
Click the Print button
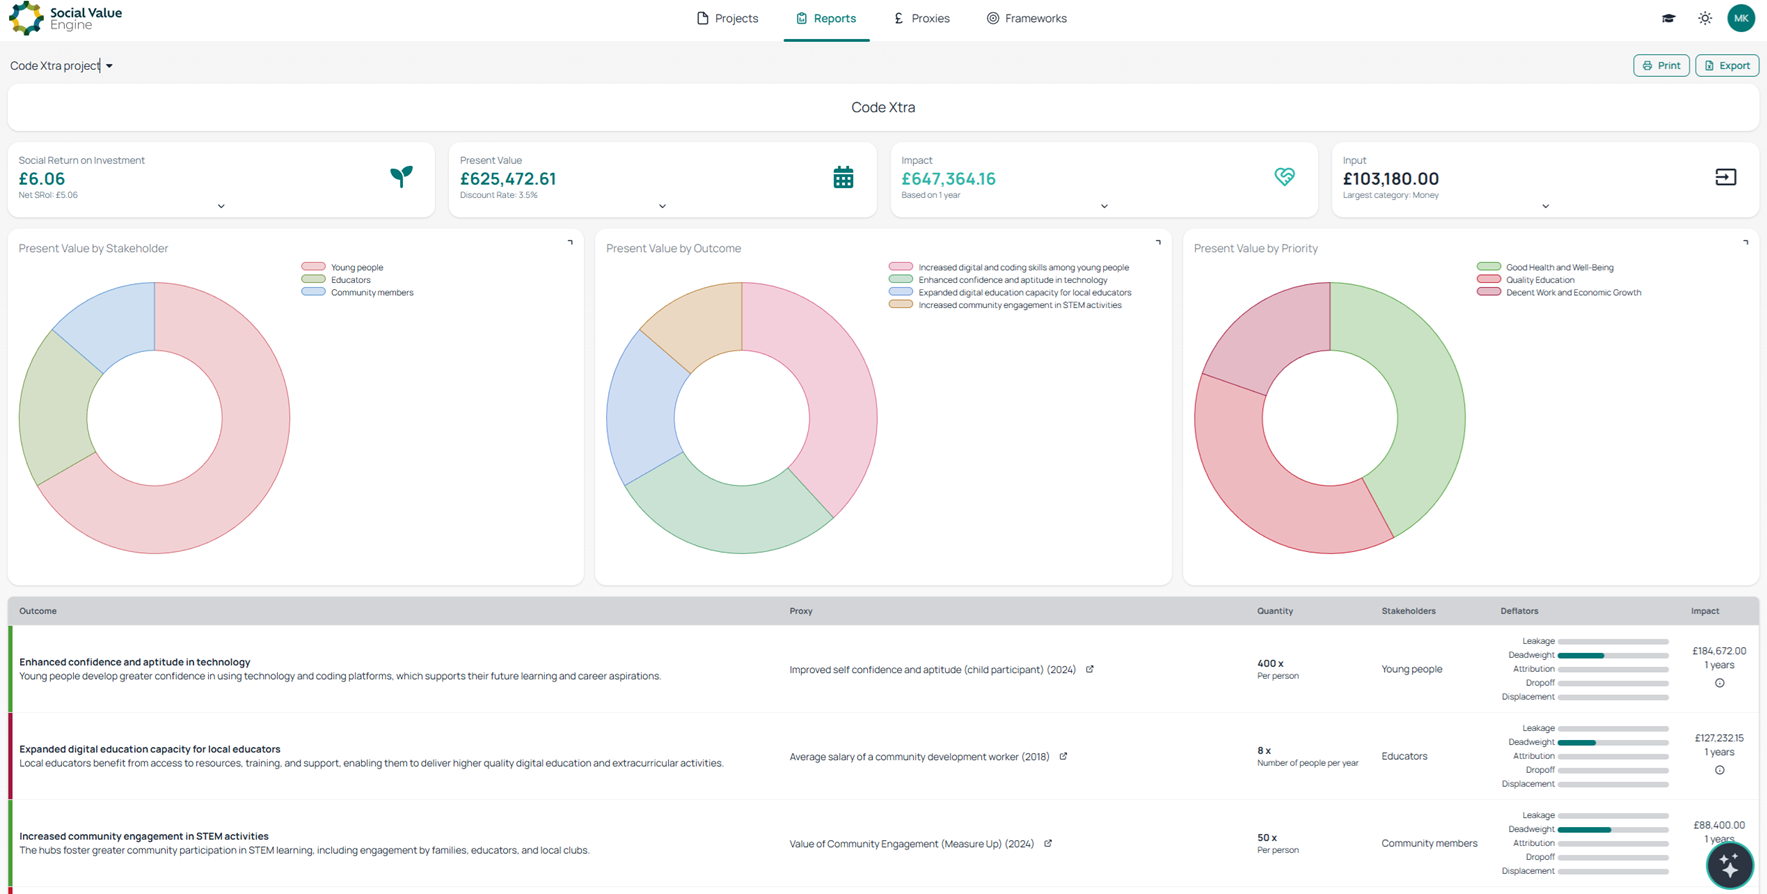(1661, 65)
